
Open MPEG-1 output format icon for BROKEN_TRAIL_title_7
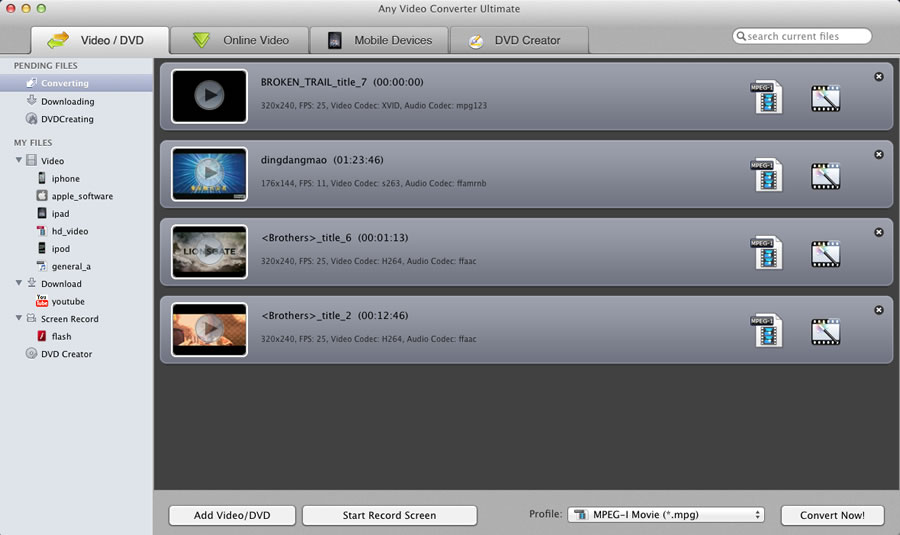click(x=766, y=97)
